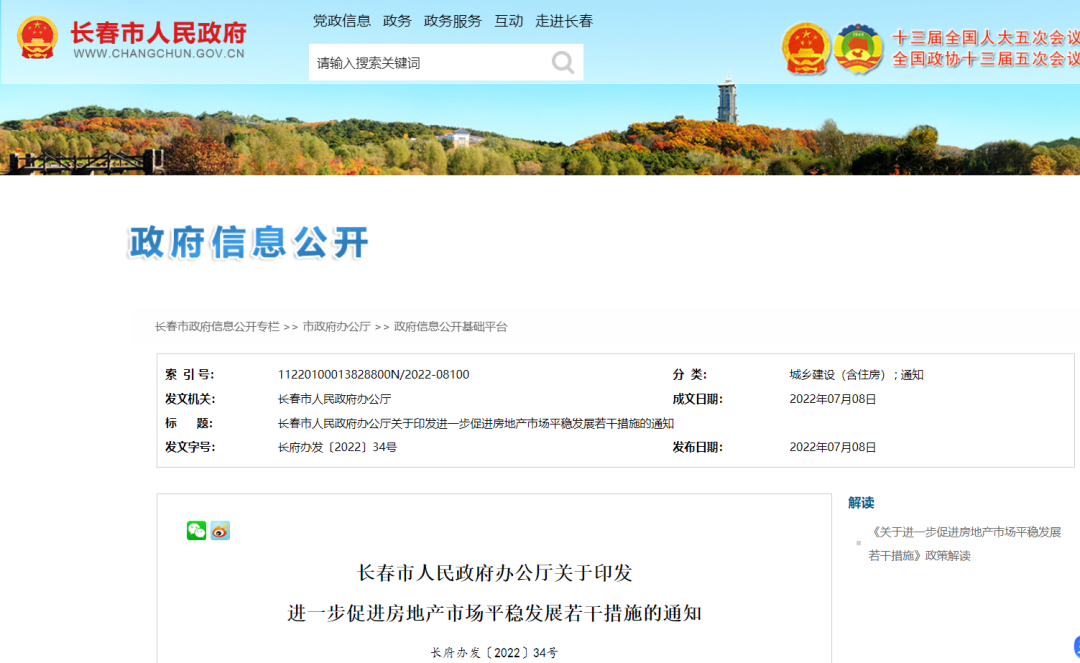Select the NPC session emblem banner icon
Image resolution: width=1080 pixels, height=663 pixels.
pos(806,47)
